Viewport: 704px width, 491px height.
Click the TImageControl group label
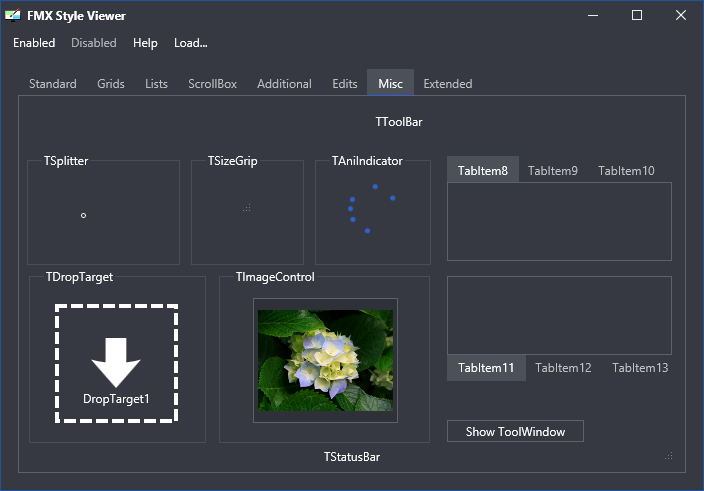coord(275,277)
